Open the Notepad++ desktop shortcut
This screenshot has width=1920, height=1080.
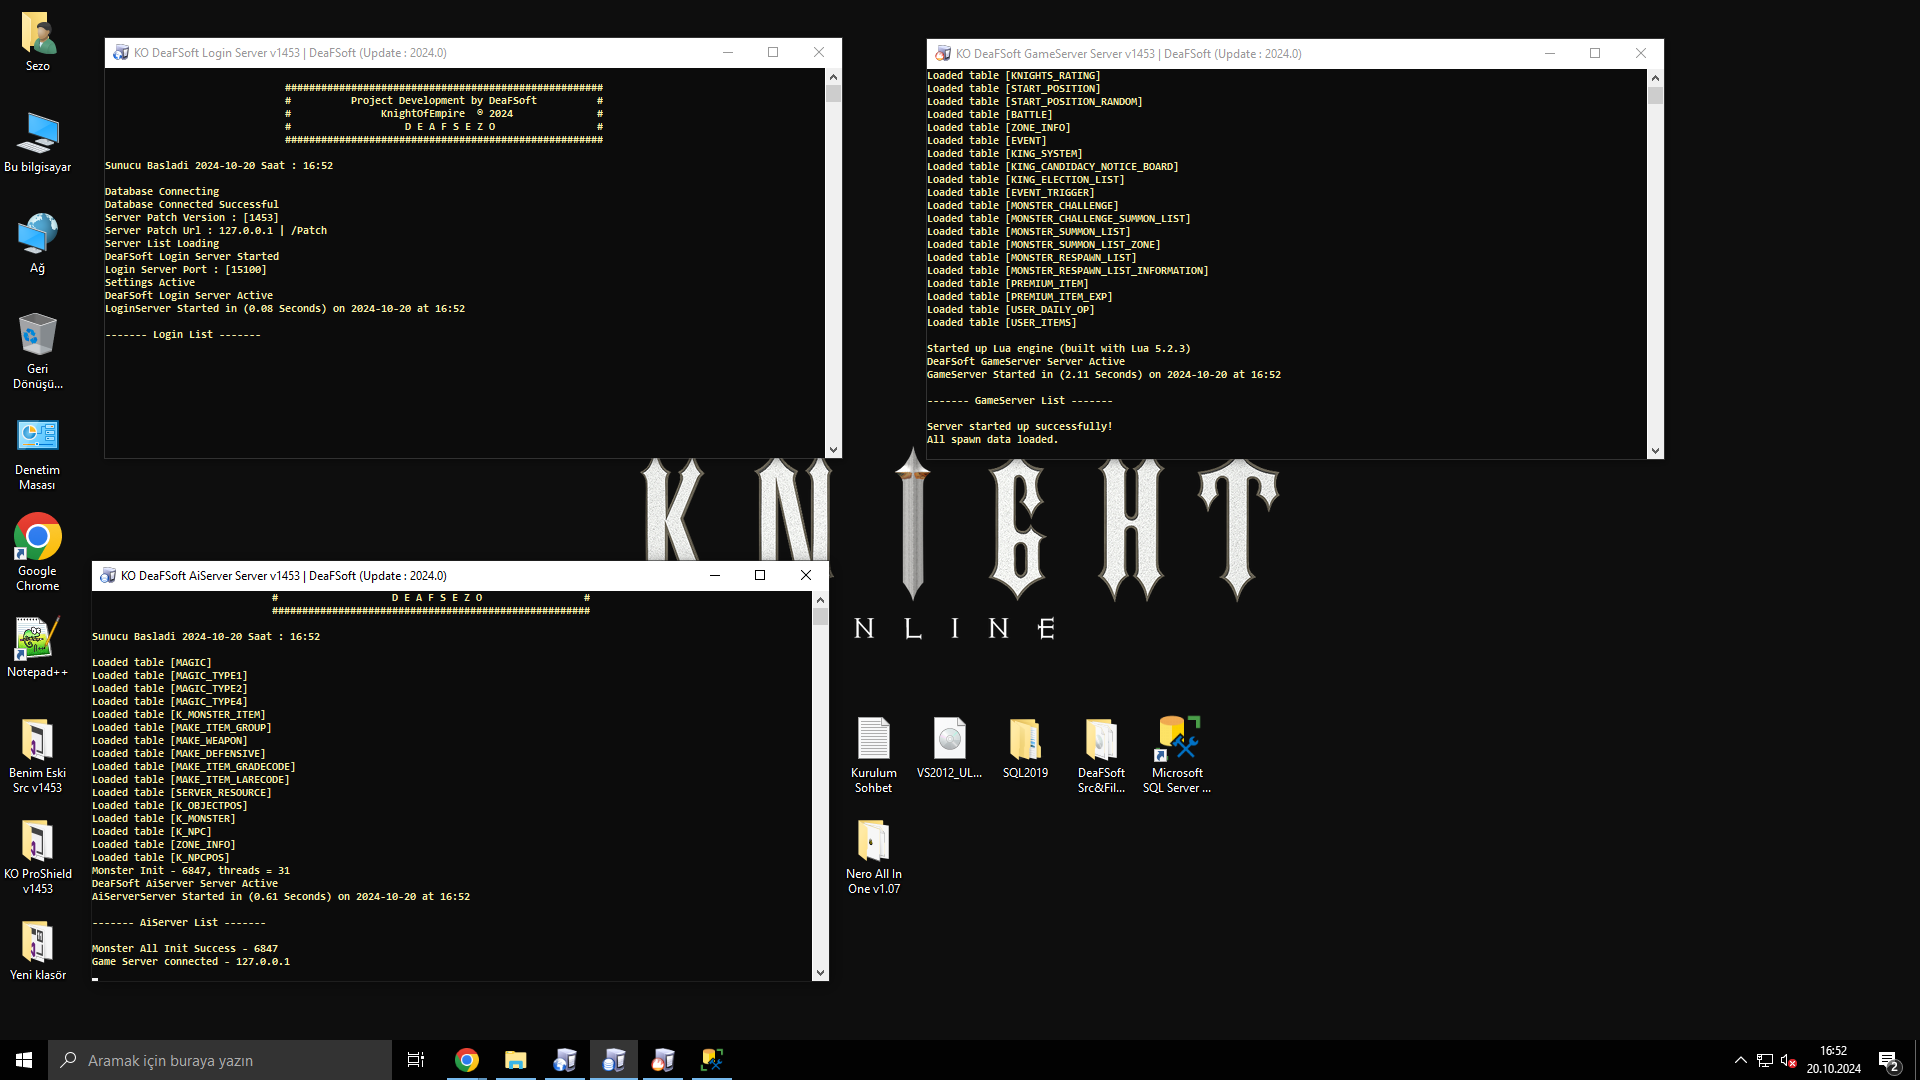tap(37, 642)
